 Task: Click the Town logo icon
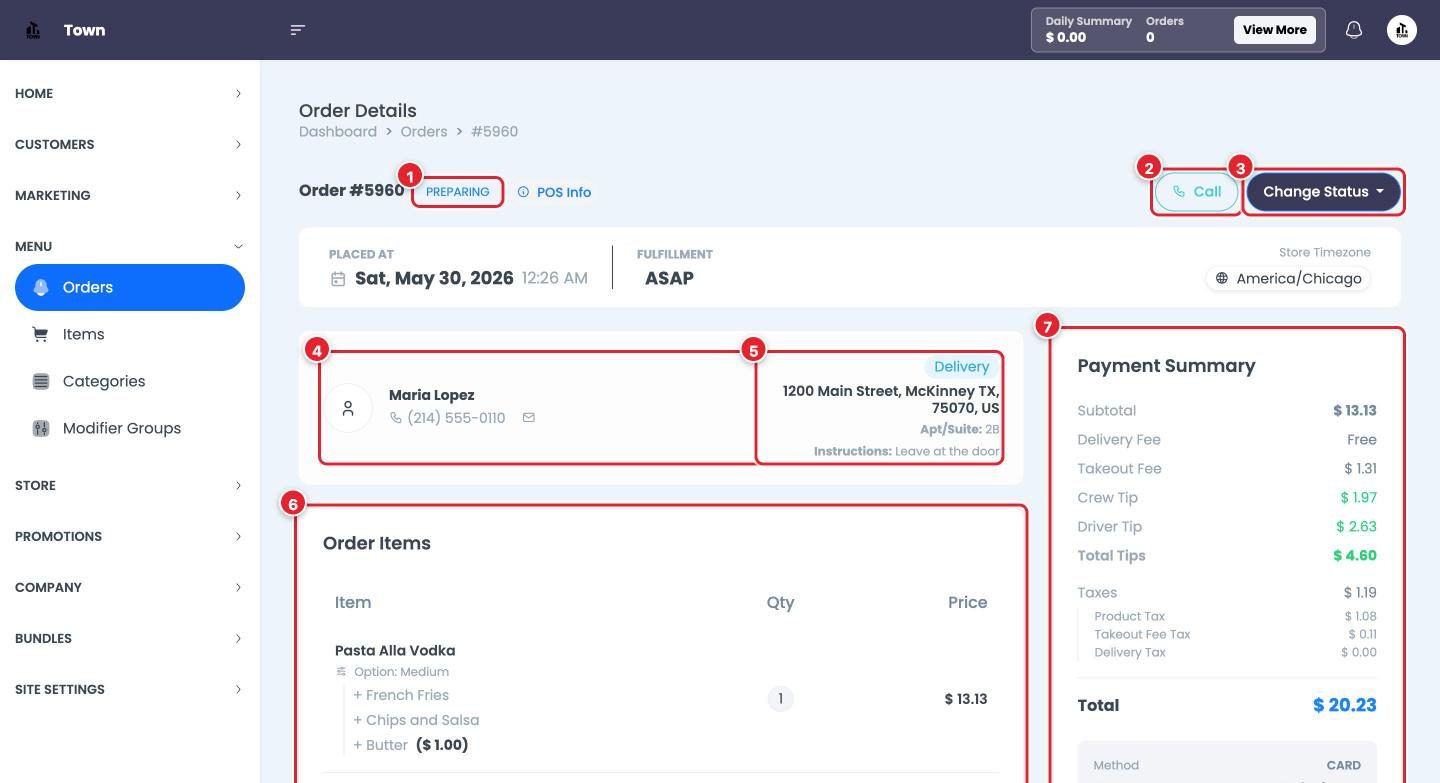[33, 30]
